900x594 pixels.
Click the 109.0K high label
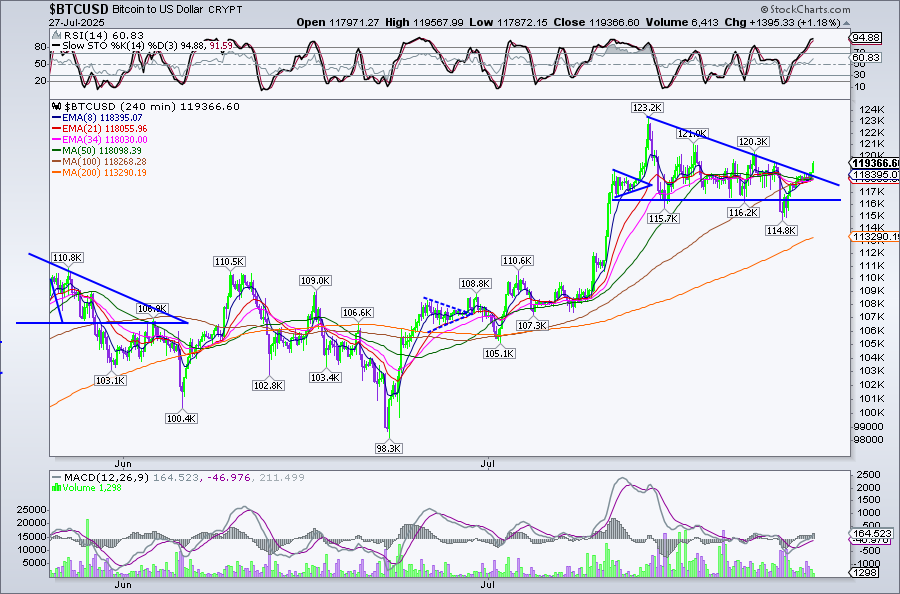pyautogui.click(x=316, y=281)
